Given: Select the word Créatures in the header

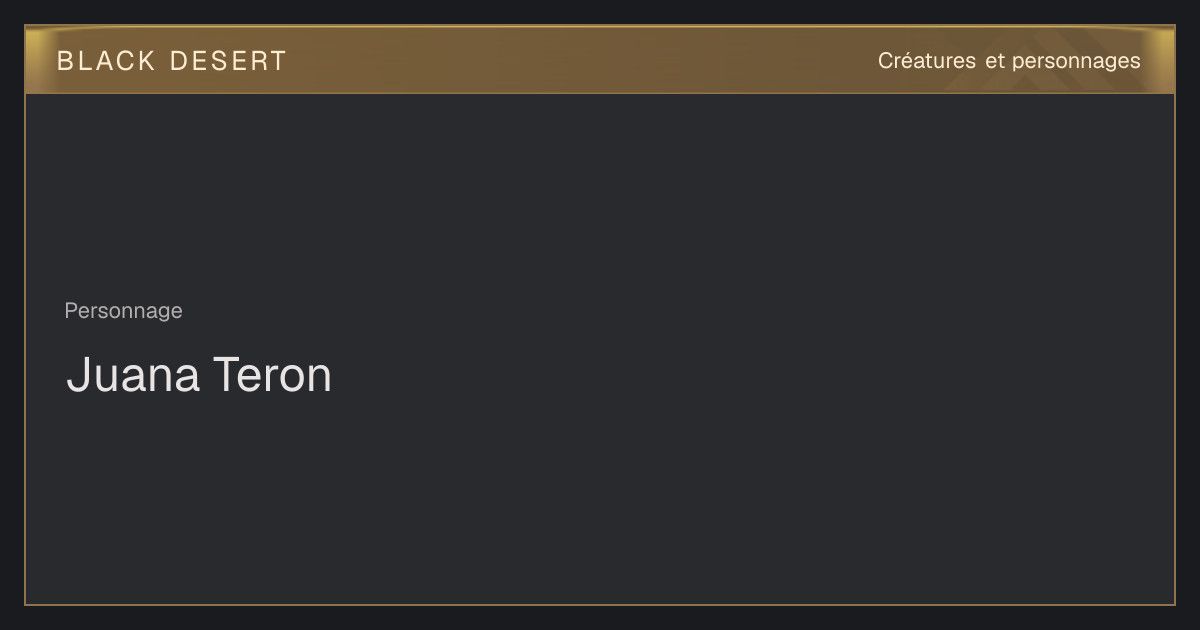Looking at the screenshot, I should coord(927,61).
